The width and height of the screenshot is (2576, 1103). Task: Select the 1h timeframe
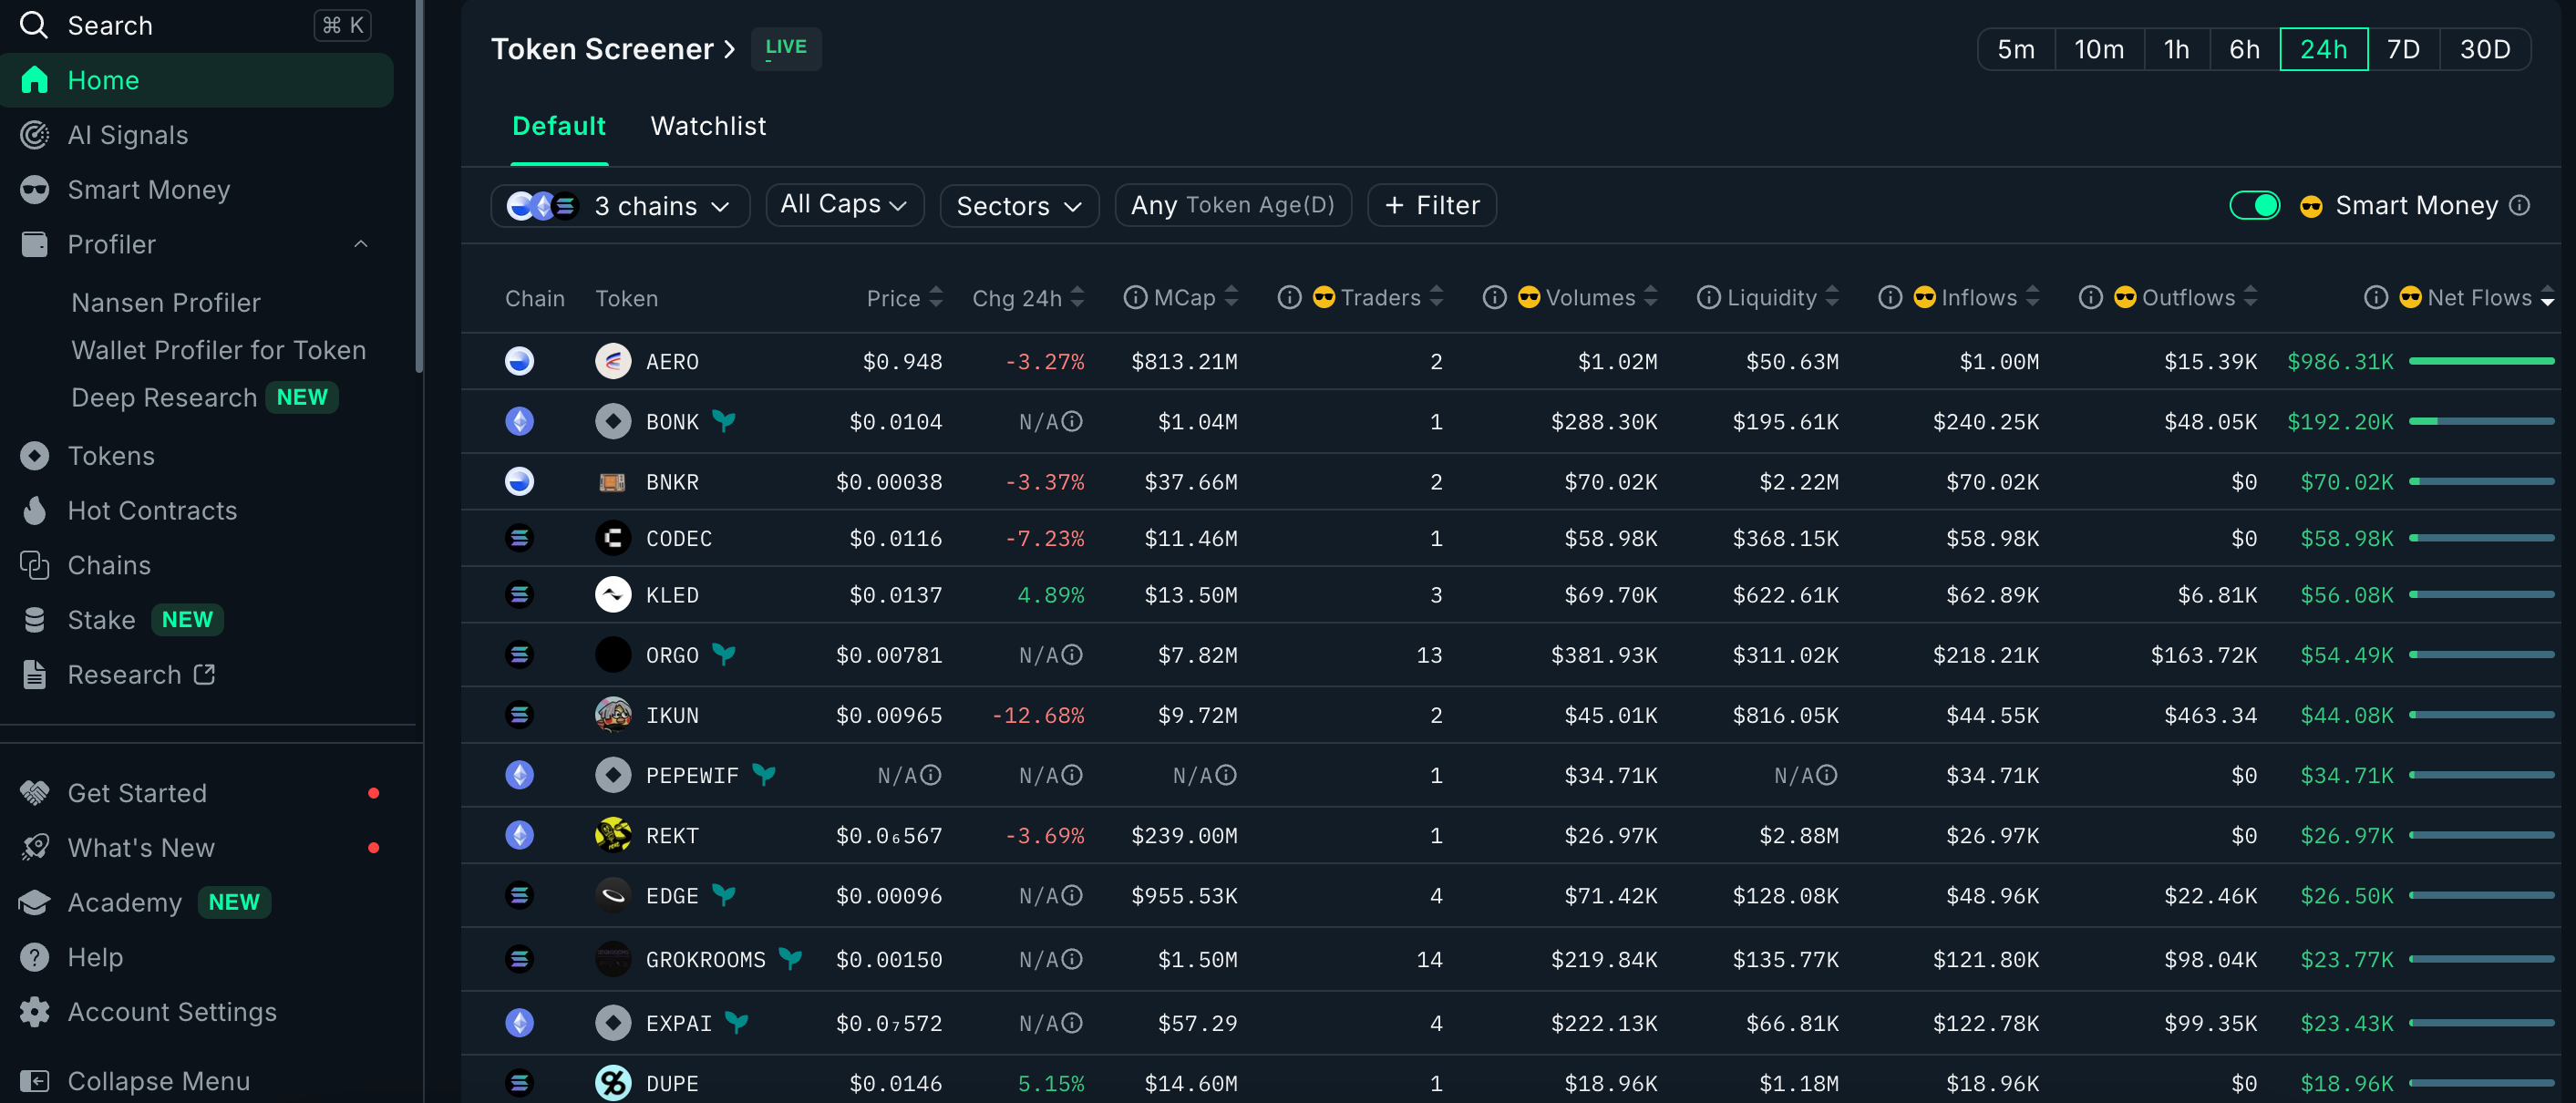tap(2177, 49)
